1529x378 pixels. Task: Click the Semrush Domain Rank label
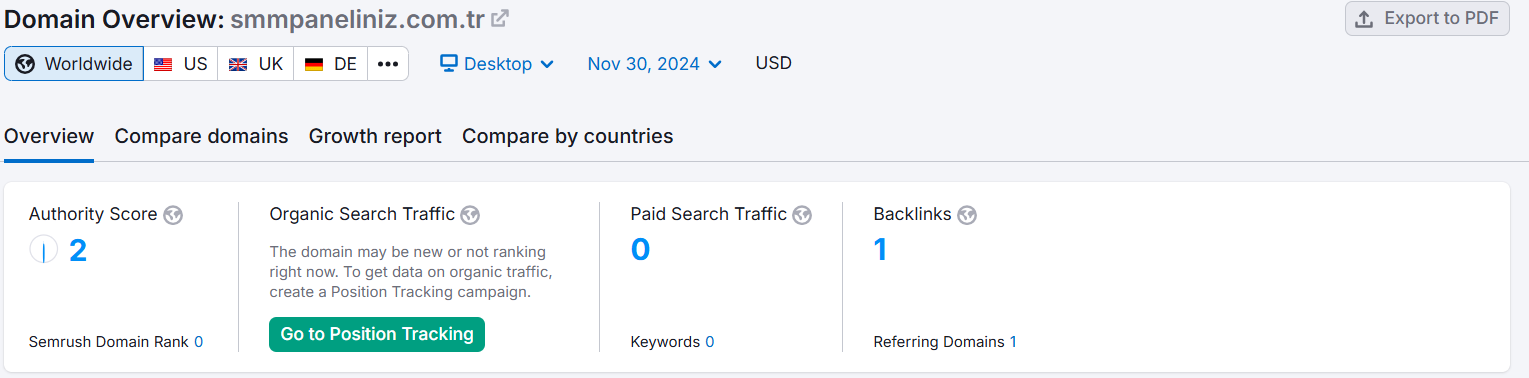coord(109,342)
